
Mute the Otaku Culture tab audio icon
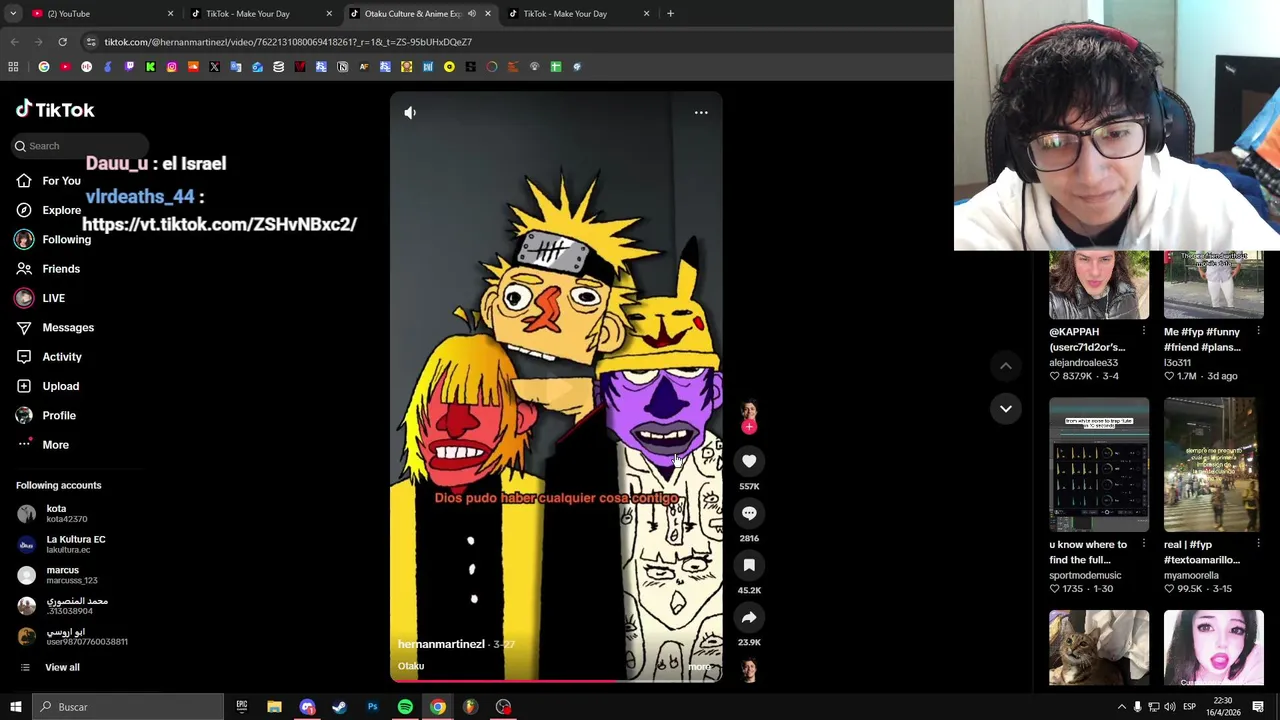coord(471,14)
